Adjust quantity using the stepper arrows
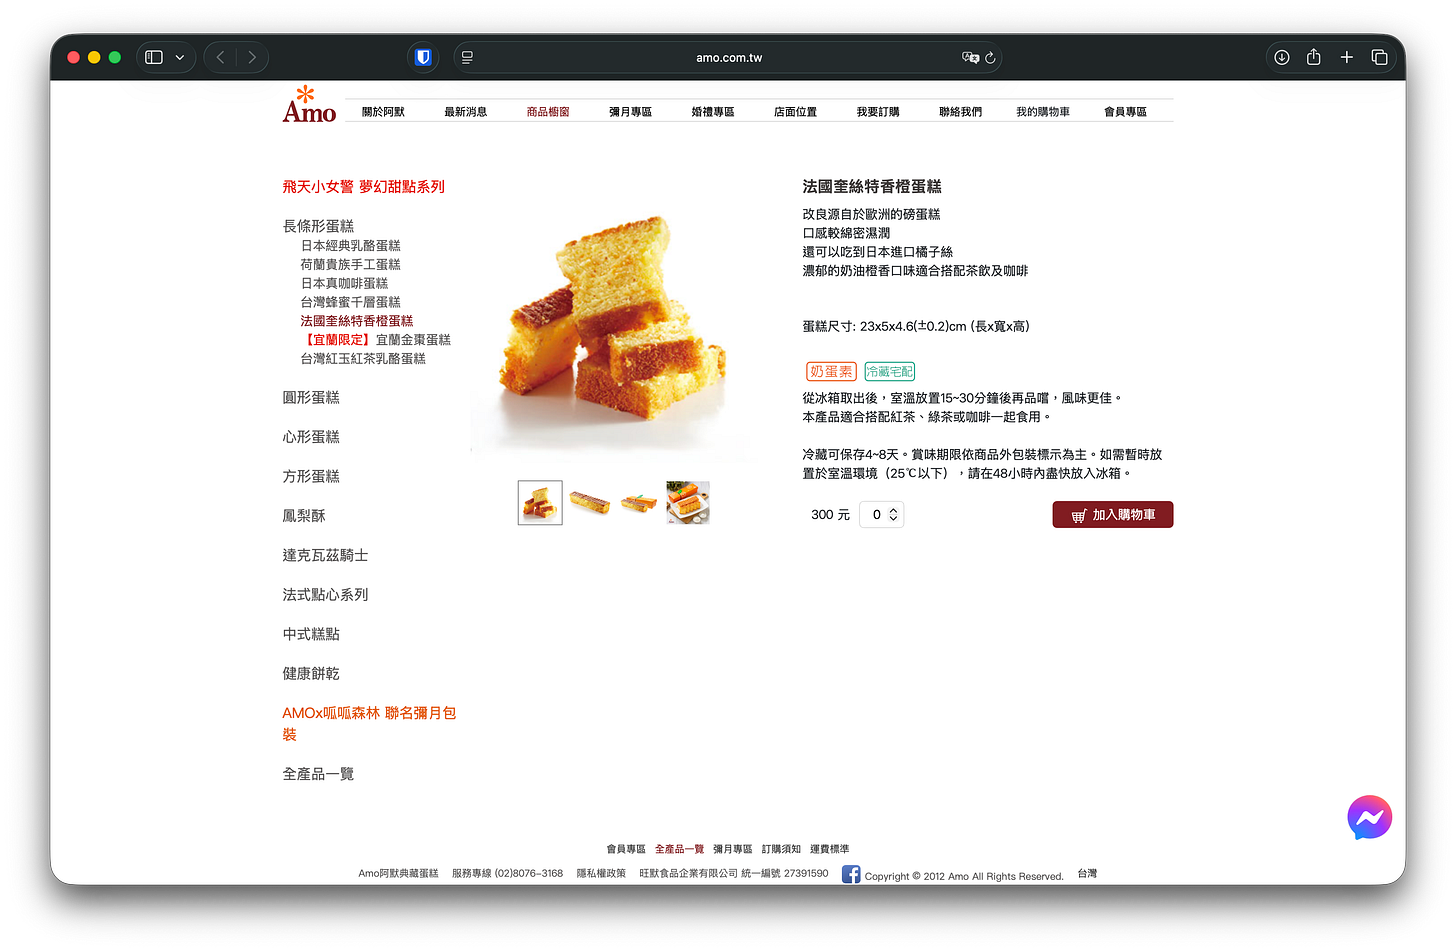 point(893,515)
